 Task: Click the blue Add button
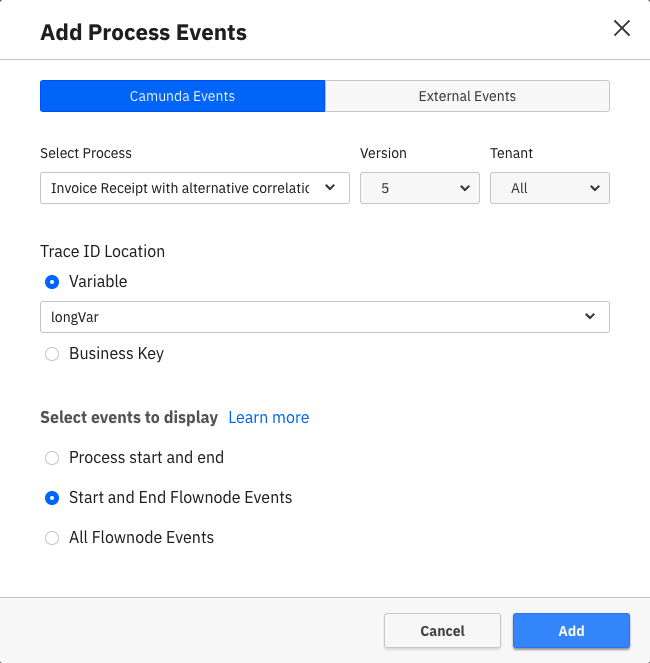pos(571,631)
